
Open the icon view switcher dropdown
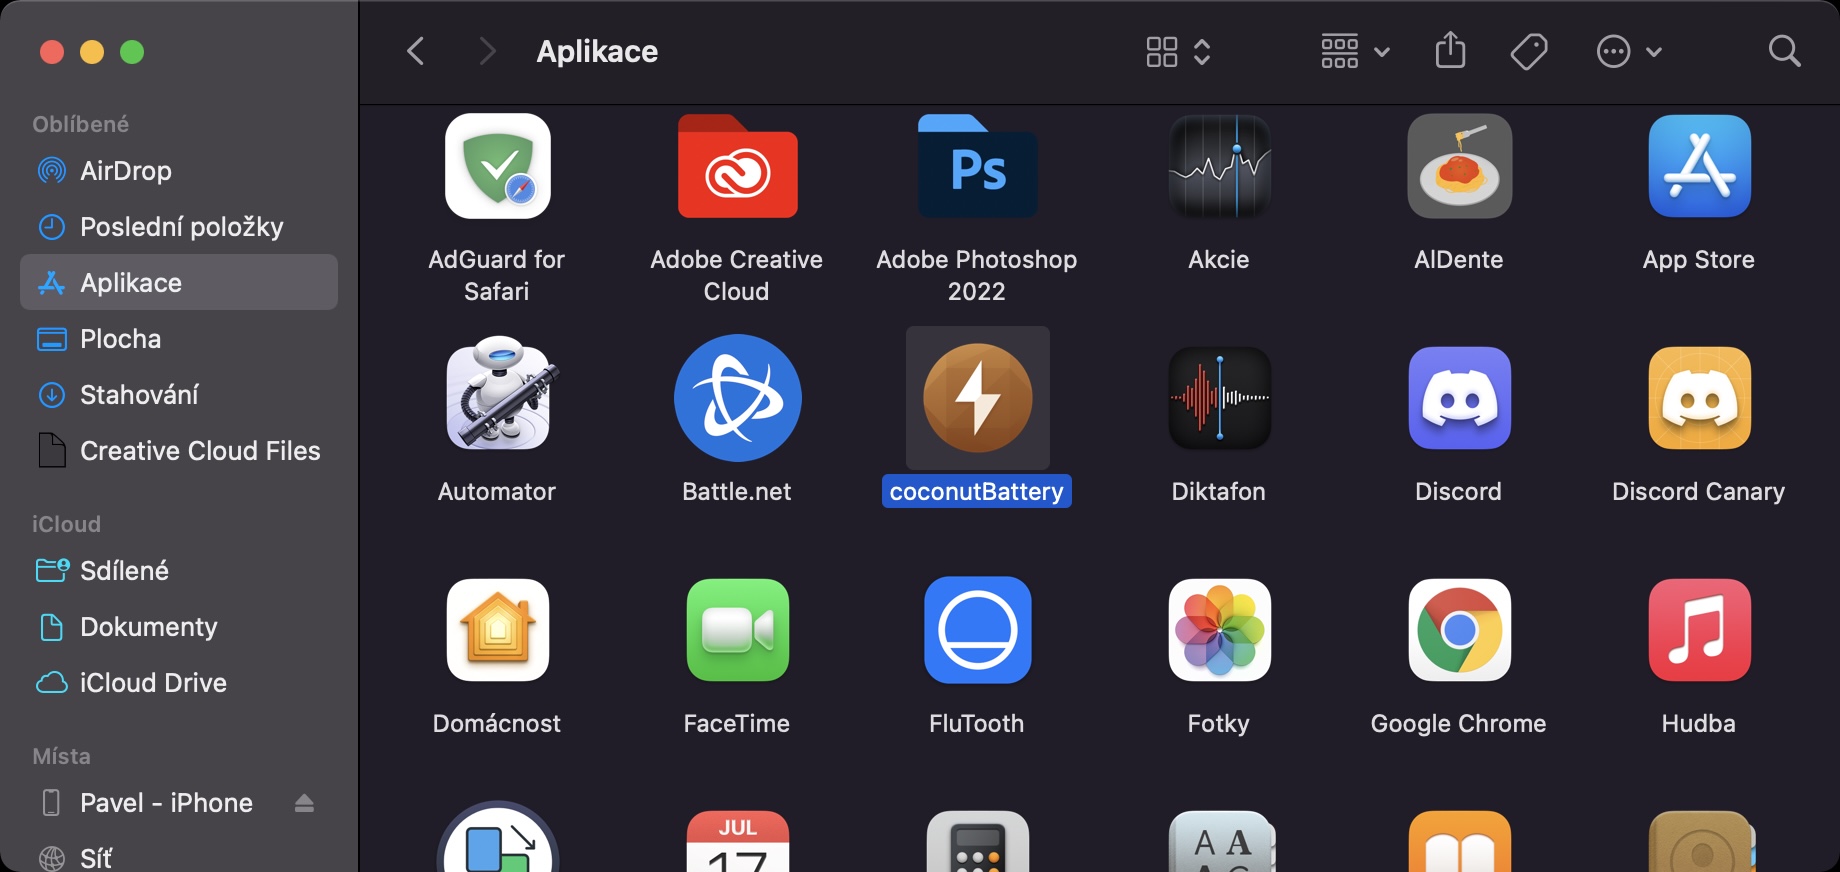click(1178, 52)
